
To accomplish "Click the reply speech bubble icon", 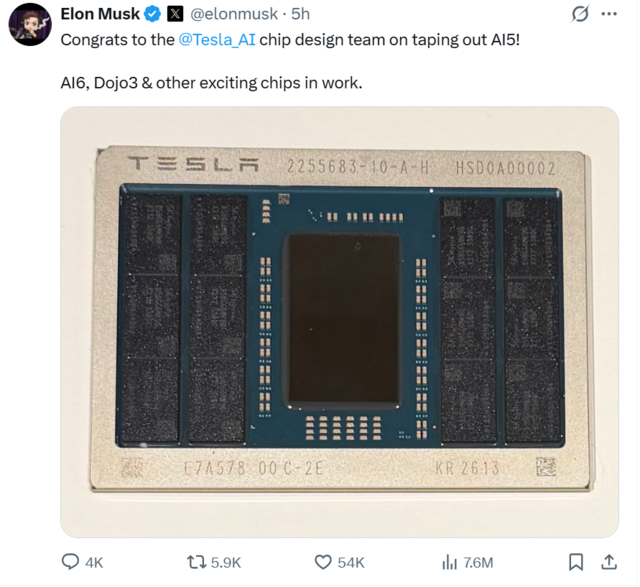I will (x=71, y=562).
